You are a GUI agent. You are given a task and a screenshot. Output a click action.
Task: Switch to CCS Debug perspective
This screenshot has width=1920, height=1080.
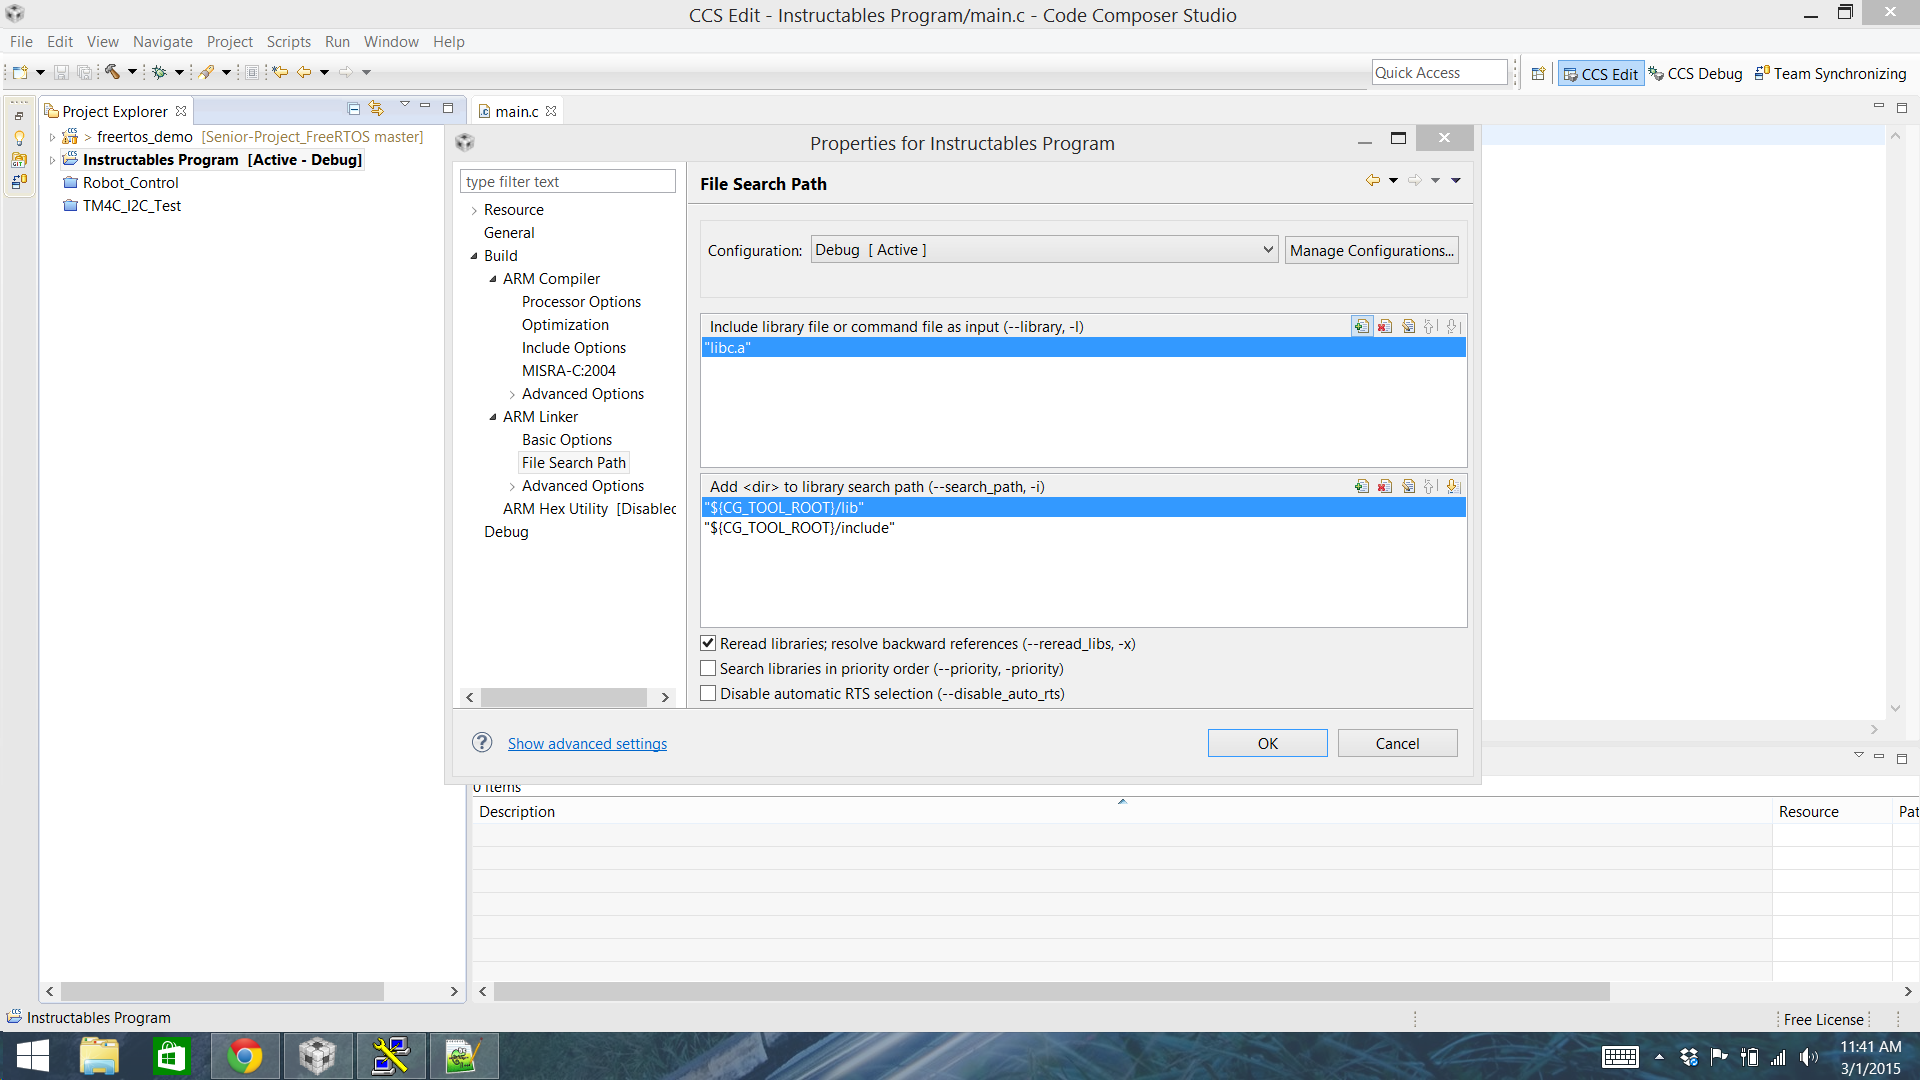(x=1696, y=74)
